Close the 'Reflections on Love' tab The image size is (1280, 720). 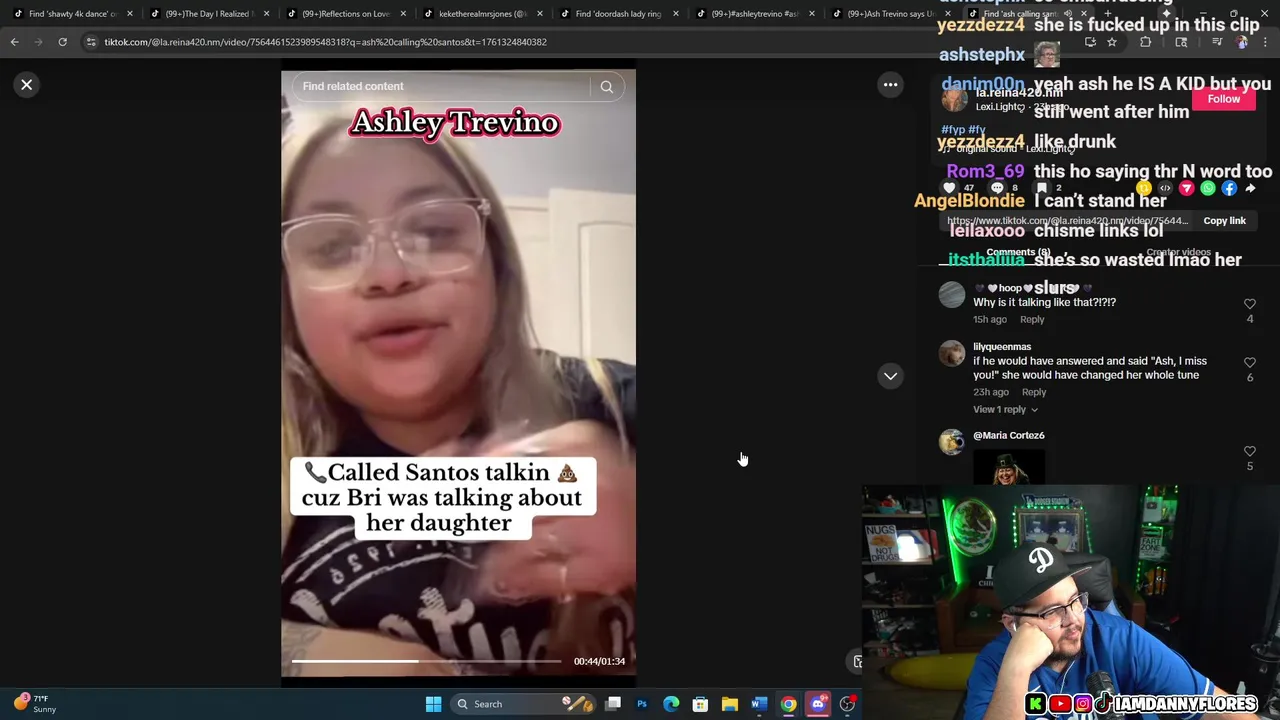[x=403, y=14]
